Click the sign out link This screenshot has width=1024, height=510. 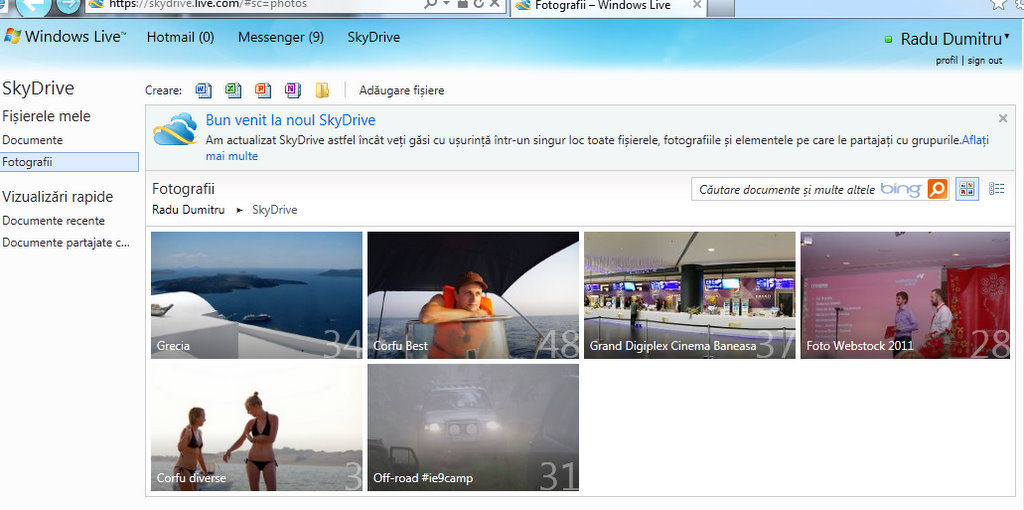coord(985,60)
